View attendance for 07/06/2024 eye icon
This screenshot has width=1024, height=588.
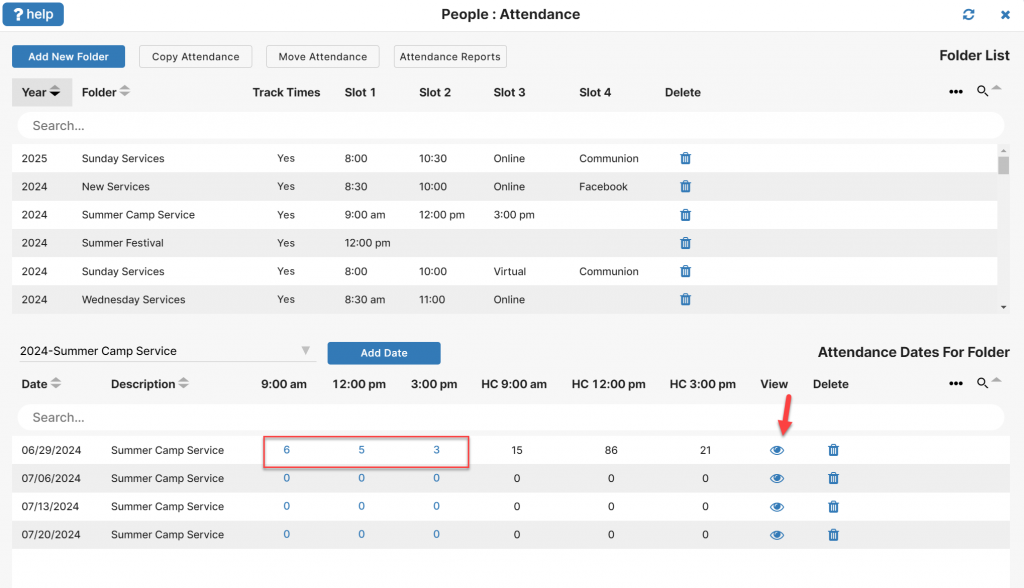pos(776,478)
